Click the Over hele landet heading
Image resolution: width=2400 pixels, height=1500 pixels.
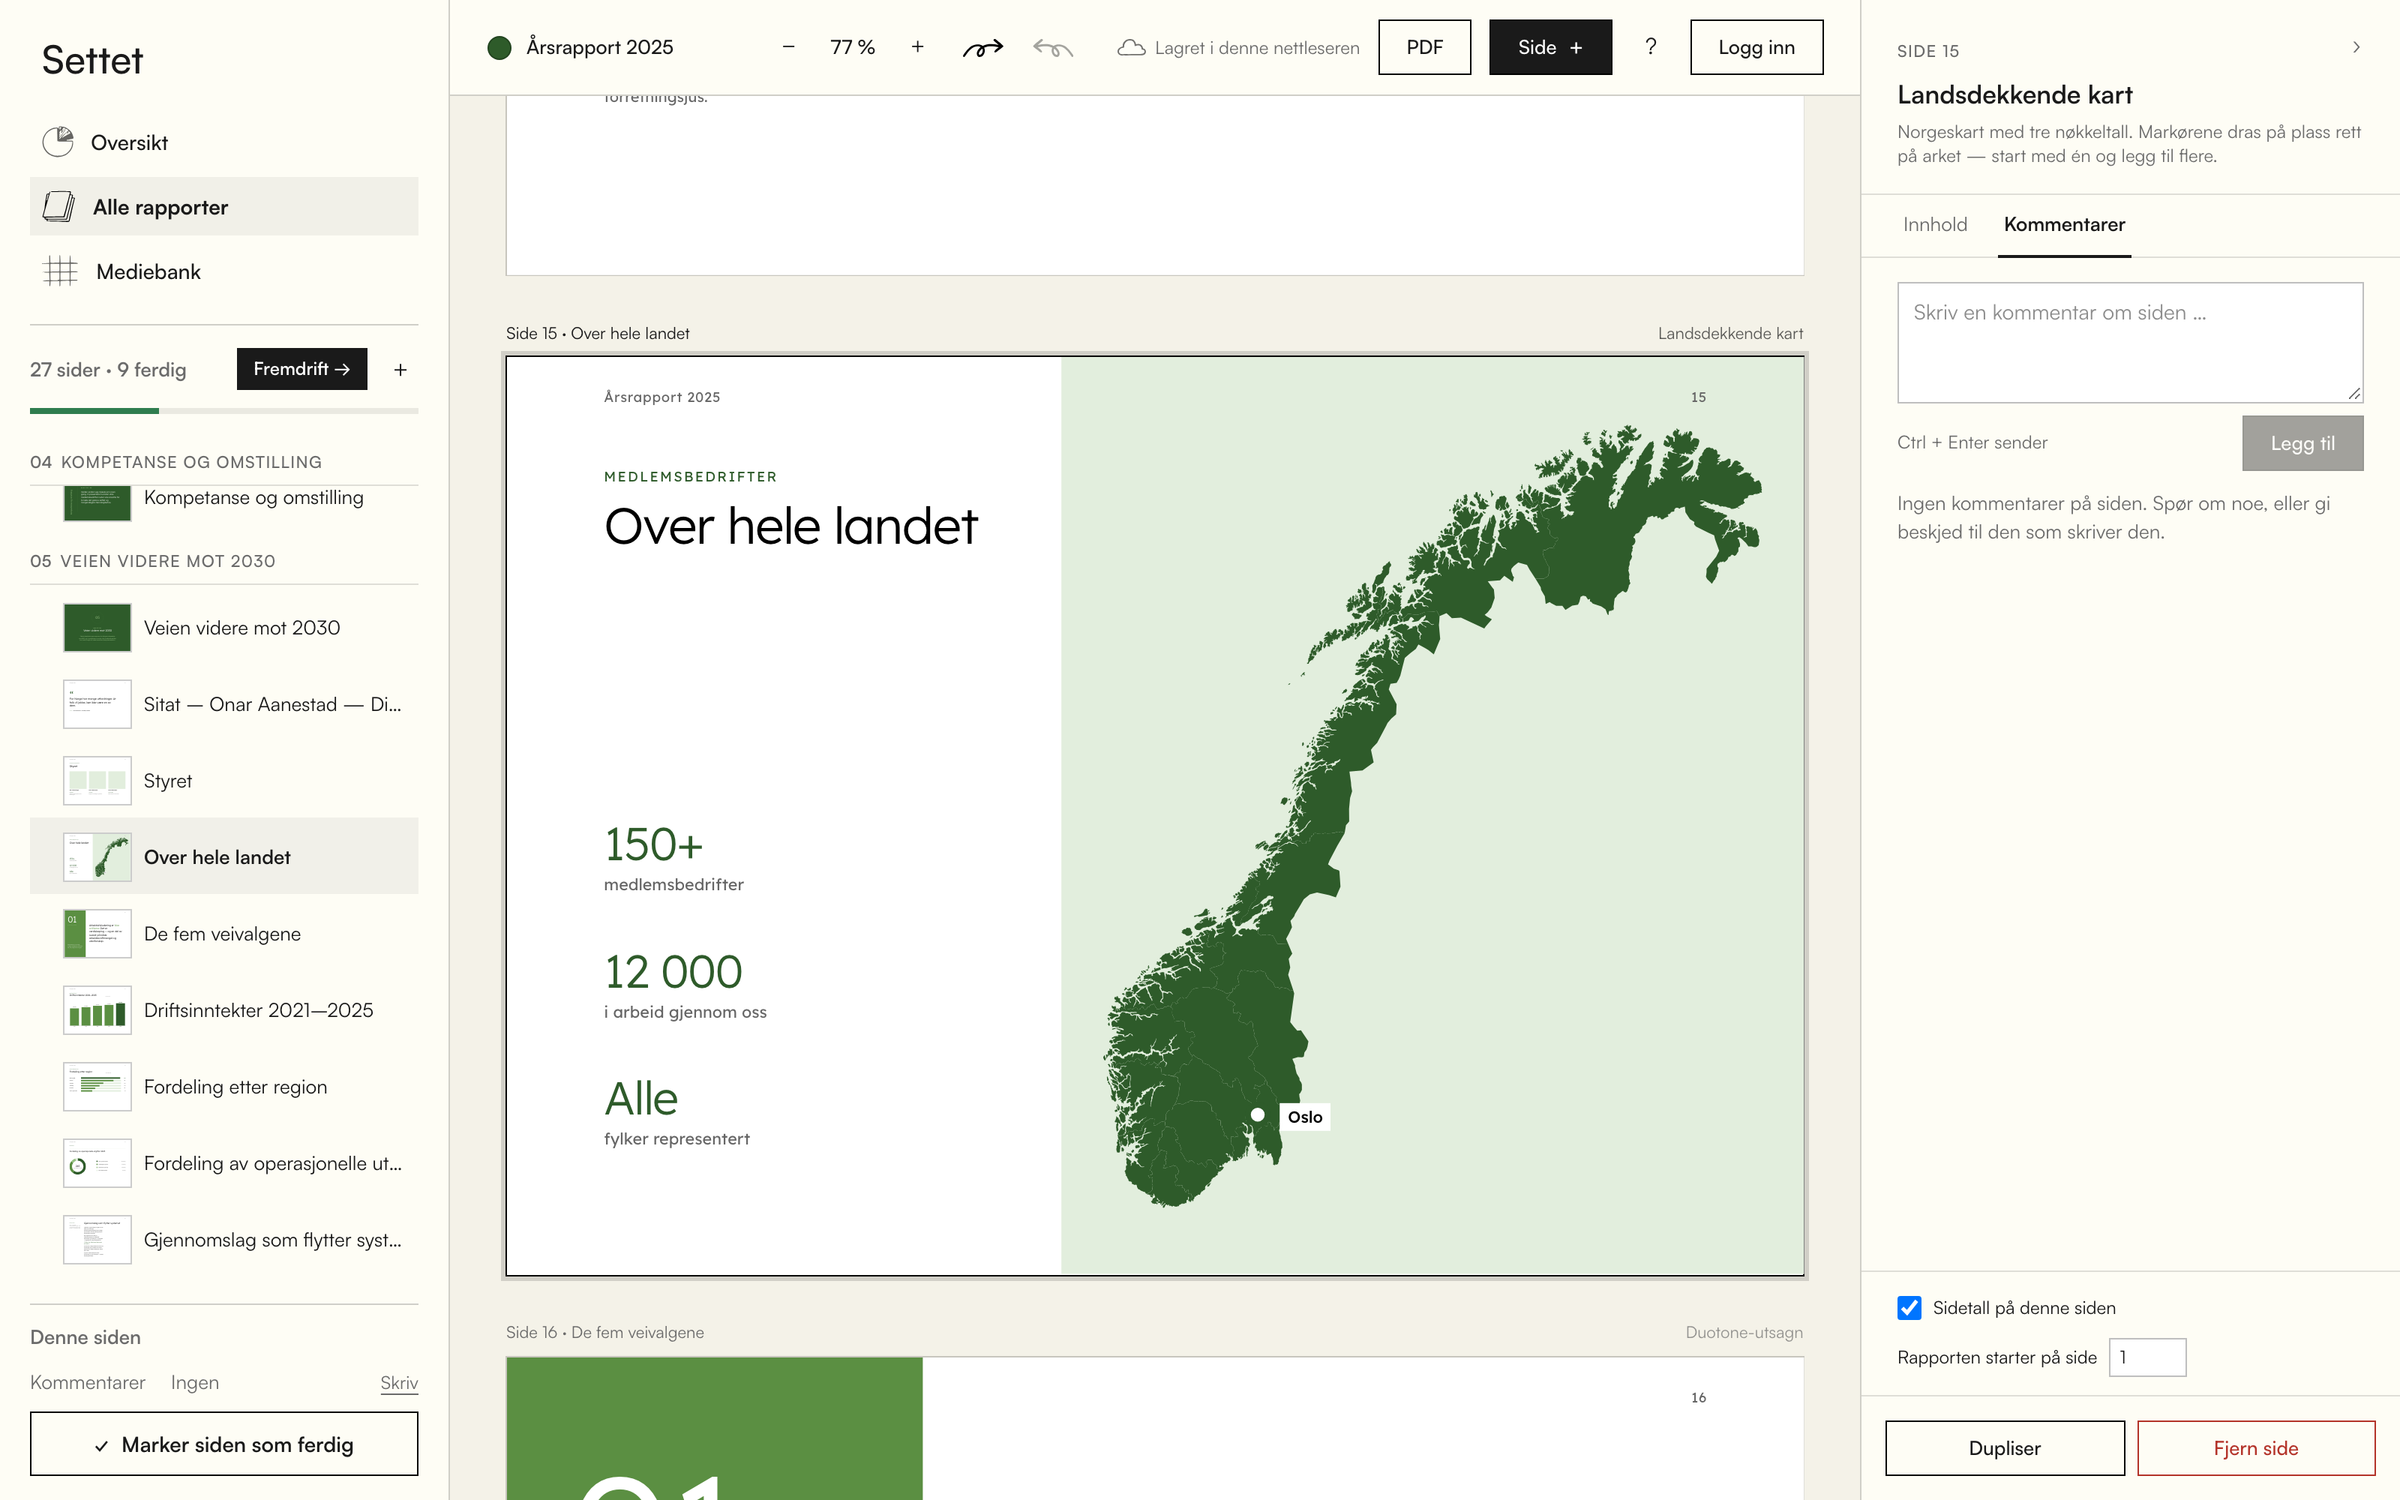[790, 526]
